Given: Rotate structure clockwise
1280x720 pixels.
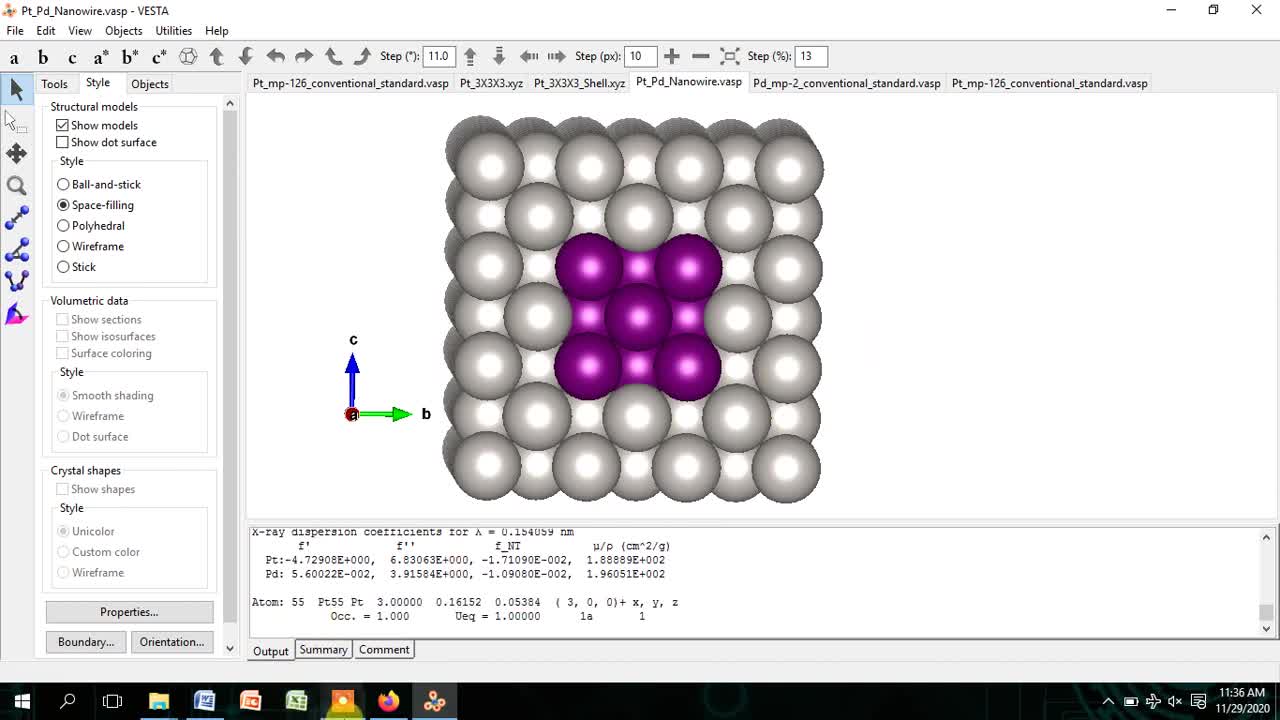Looking at the screenshot, I should pyautogui.click(x=362, y=57).
